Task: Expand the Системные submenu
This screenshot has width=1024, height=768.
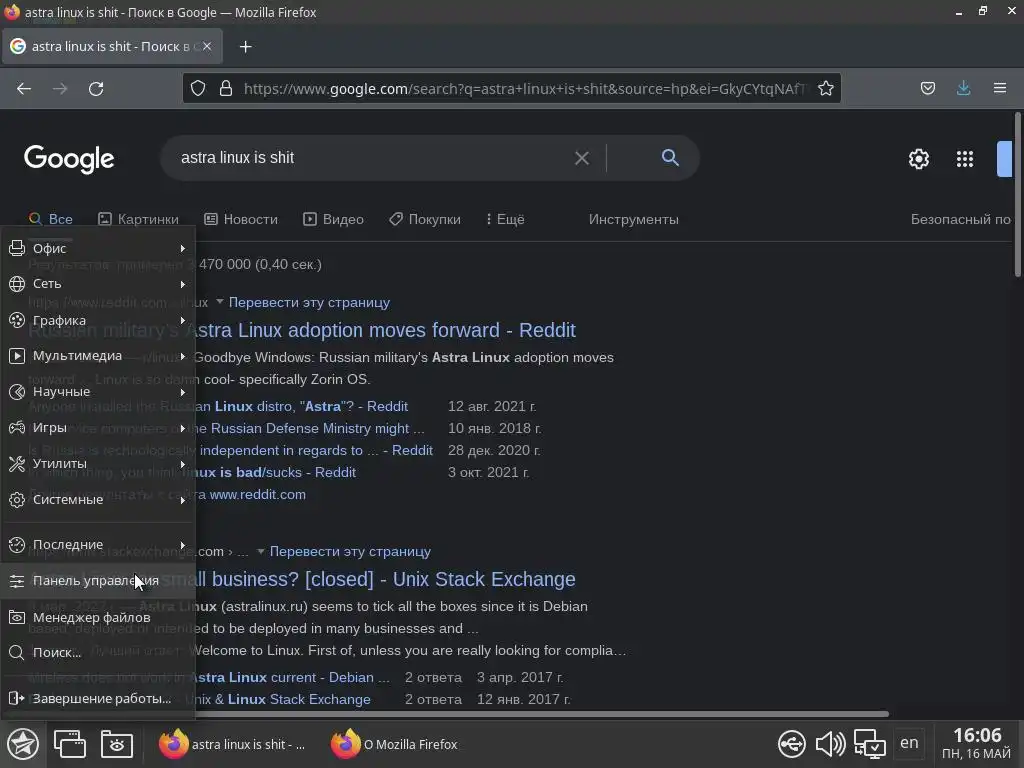Action: pos(98,499)
